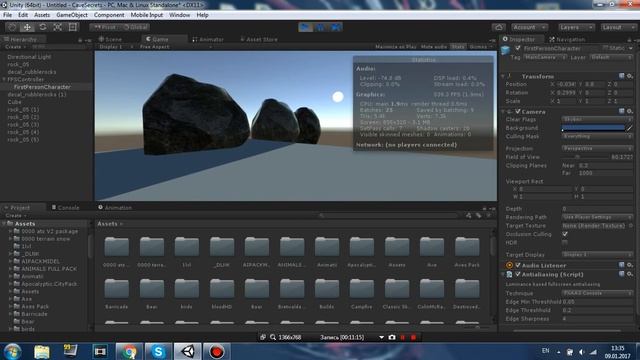Toggle Mute audio in Game view
The height and width of the screenshot is (360, 640).
433,47
